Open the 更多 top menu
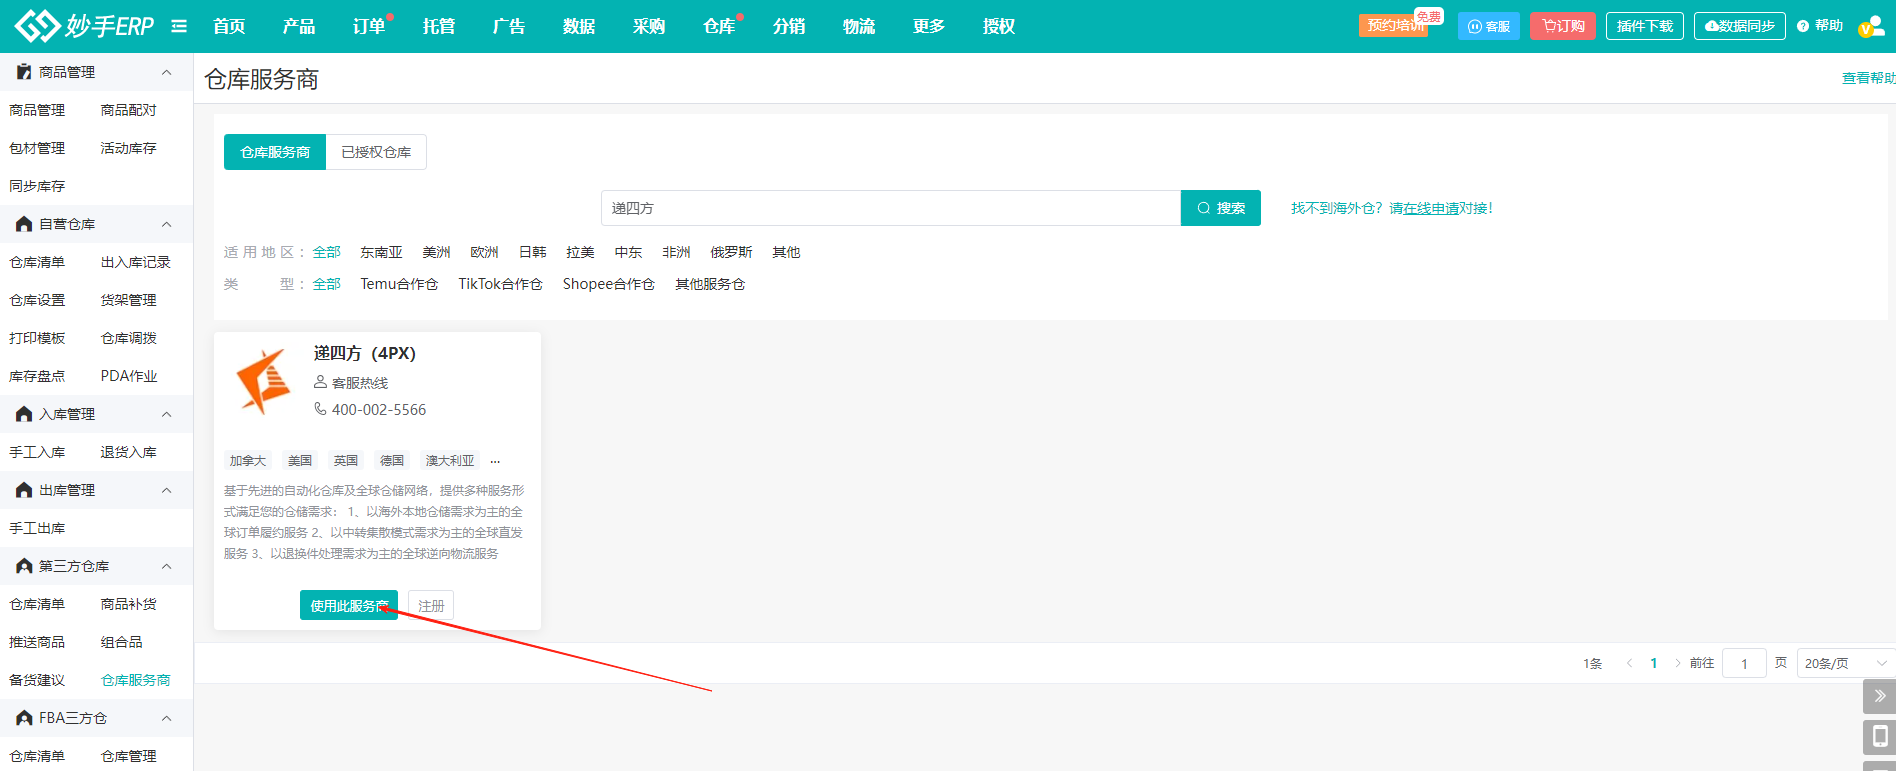Viewport: 1896px width, 771px height. (929, 26)
